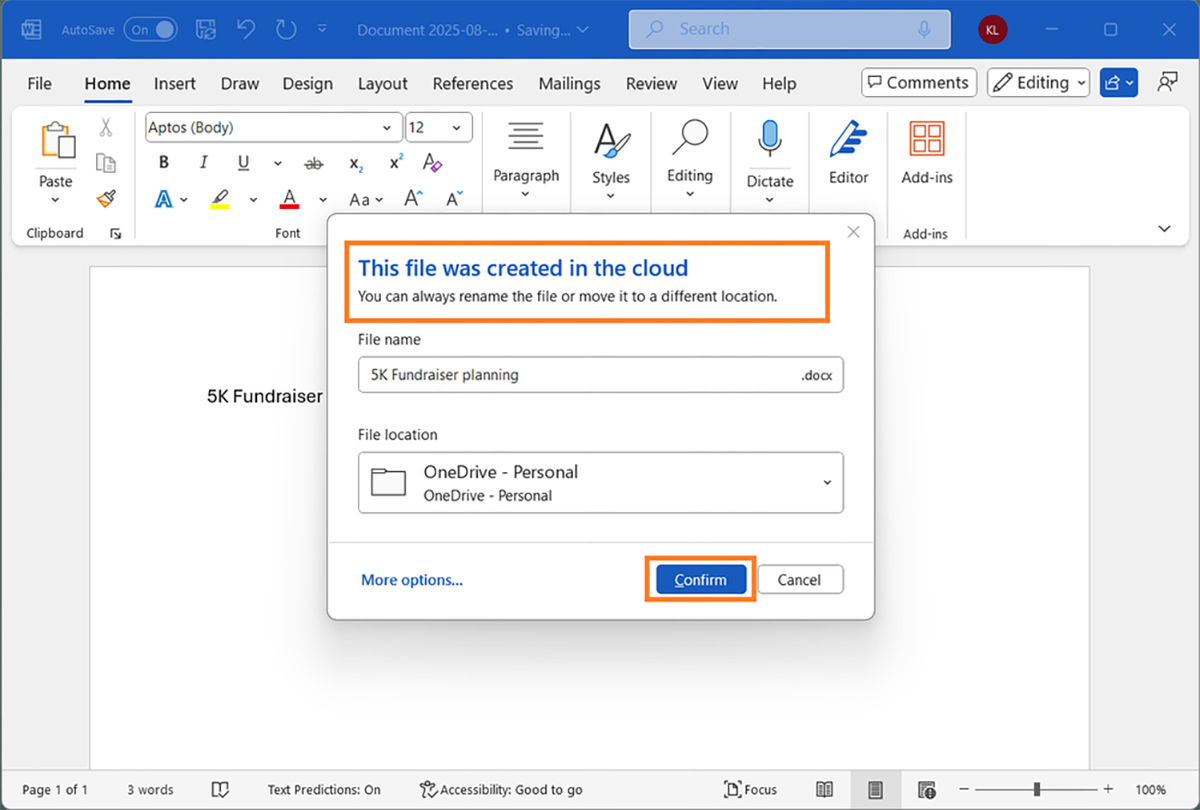
Task: Open the Editing find menu
Action: (x=690, y=160)
